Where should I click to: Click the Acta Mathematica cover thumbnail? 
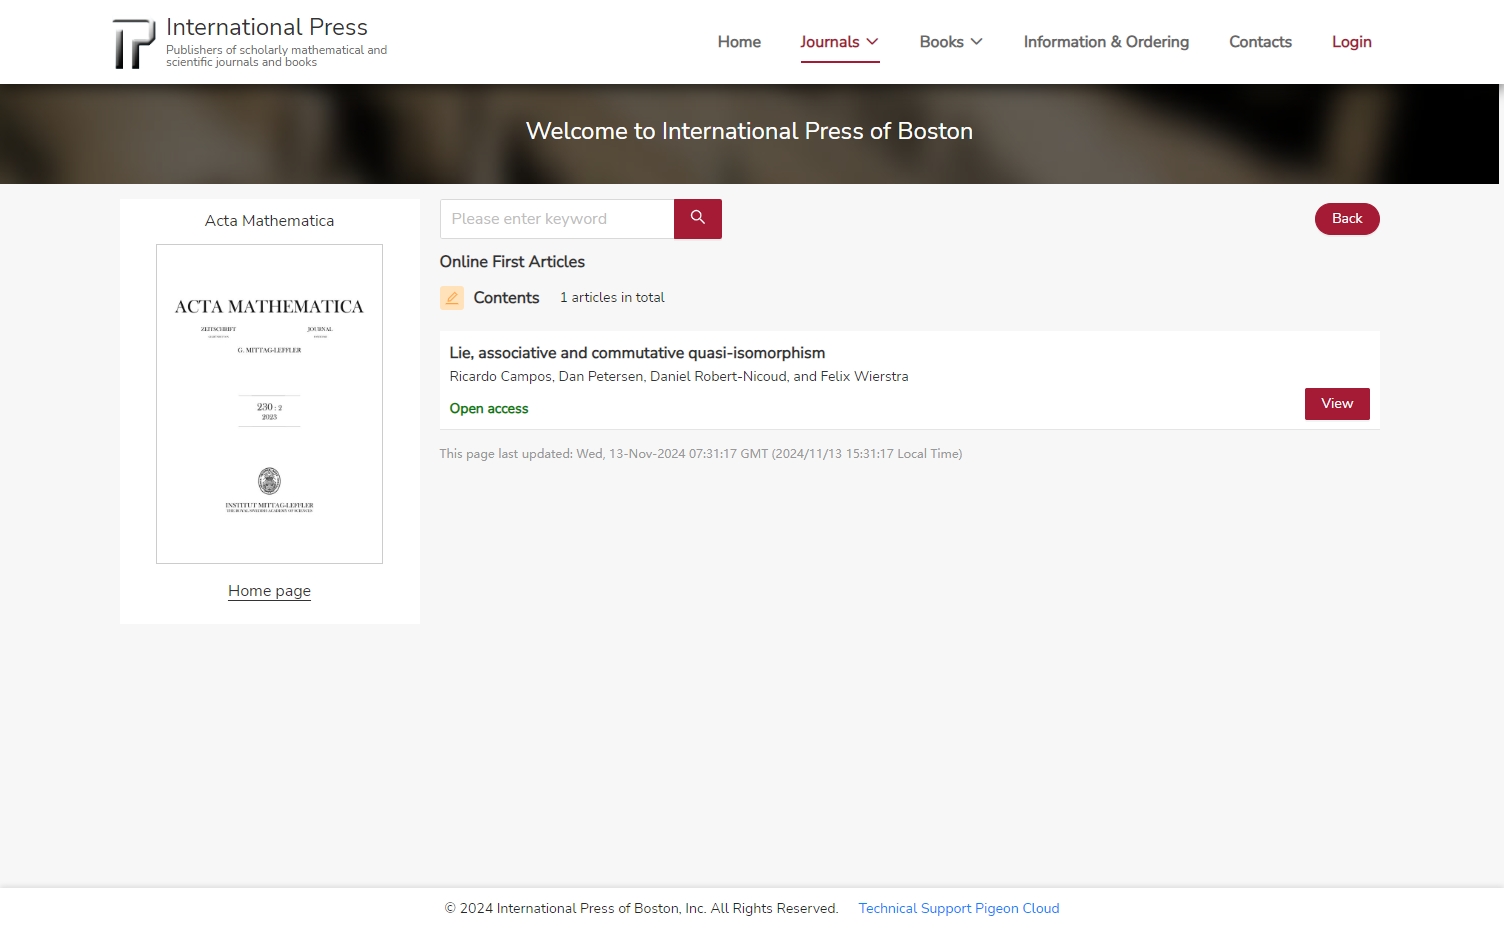click(269, 404)
